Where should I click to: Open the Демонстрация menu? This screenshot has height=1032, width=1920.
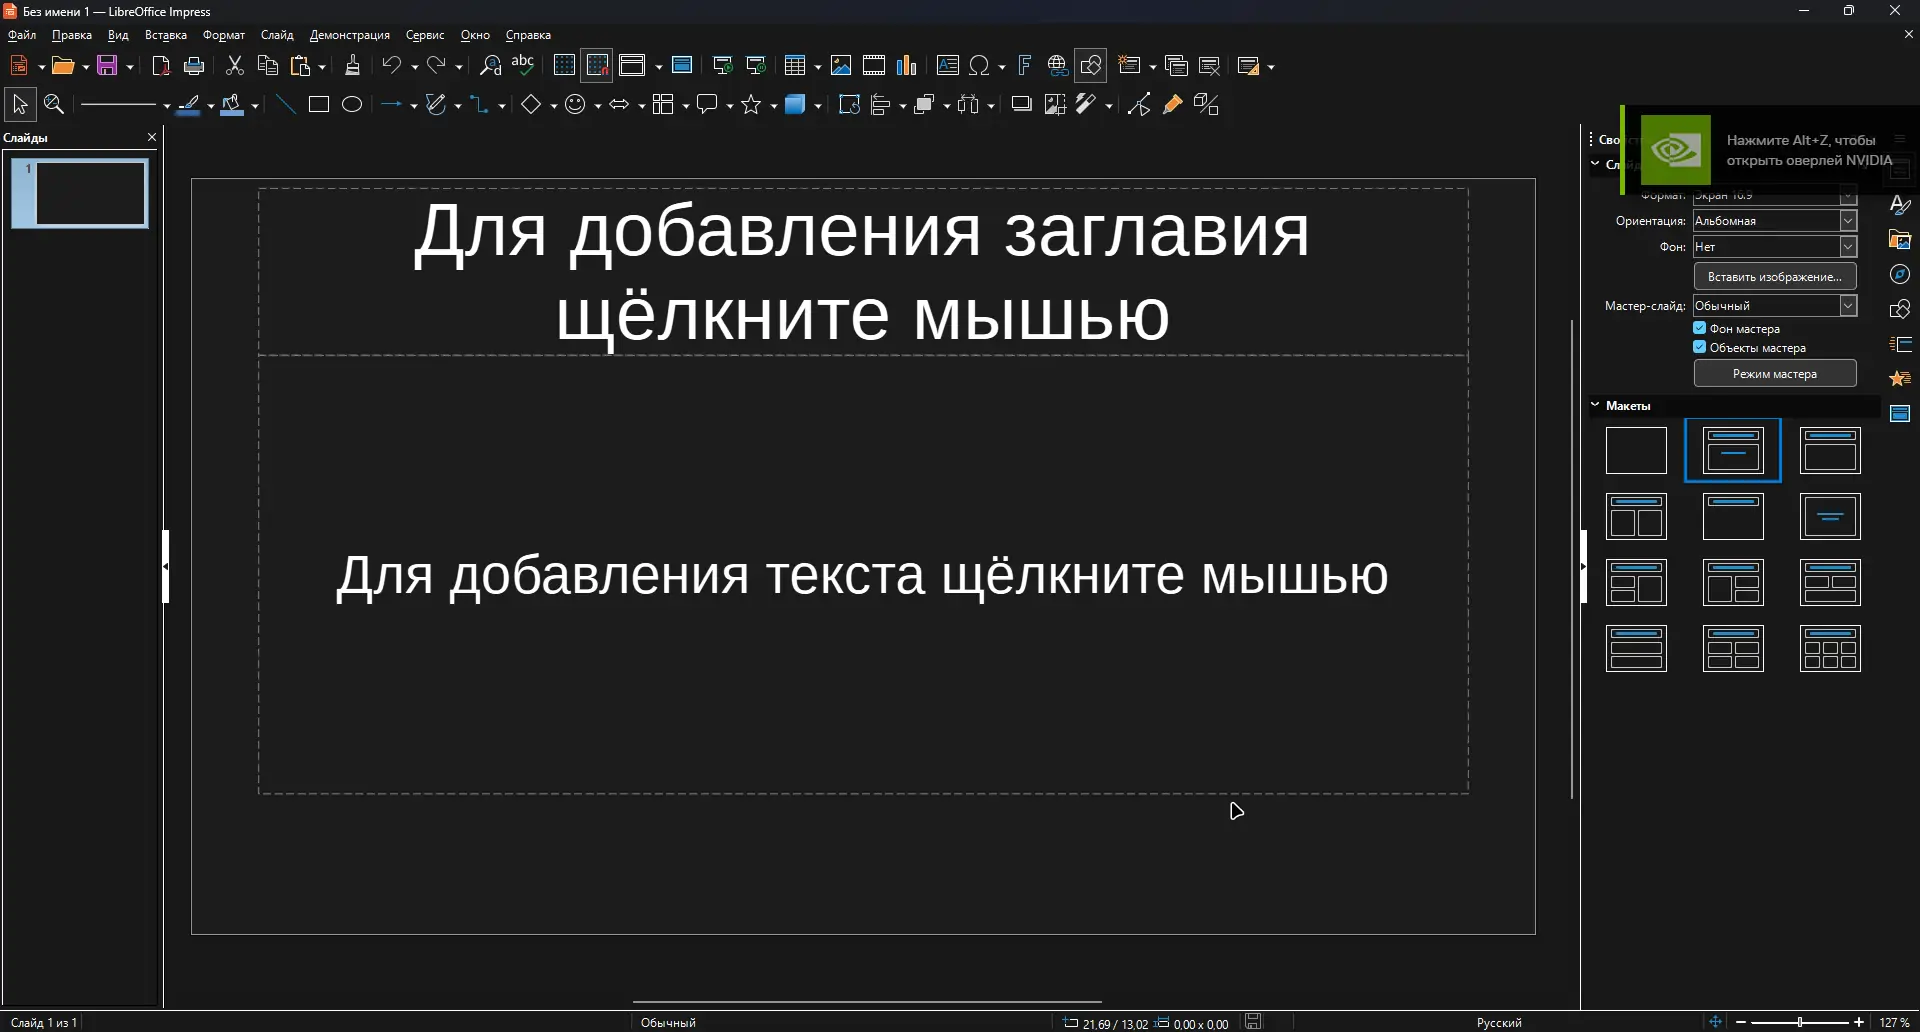(350, 34)
